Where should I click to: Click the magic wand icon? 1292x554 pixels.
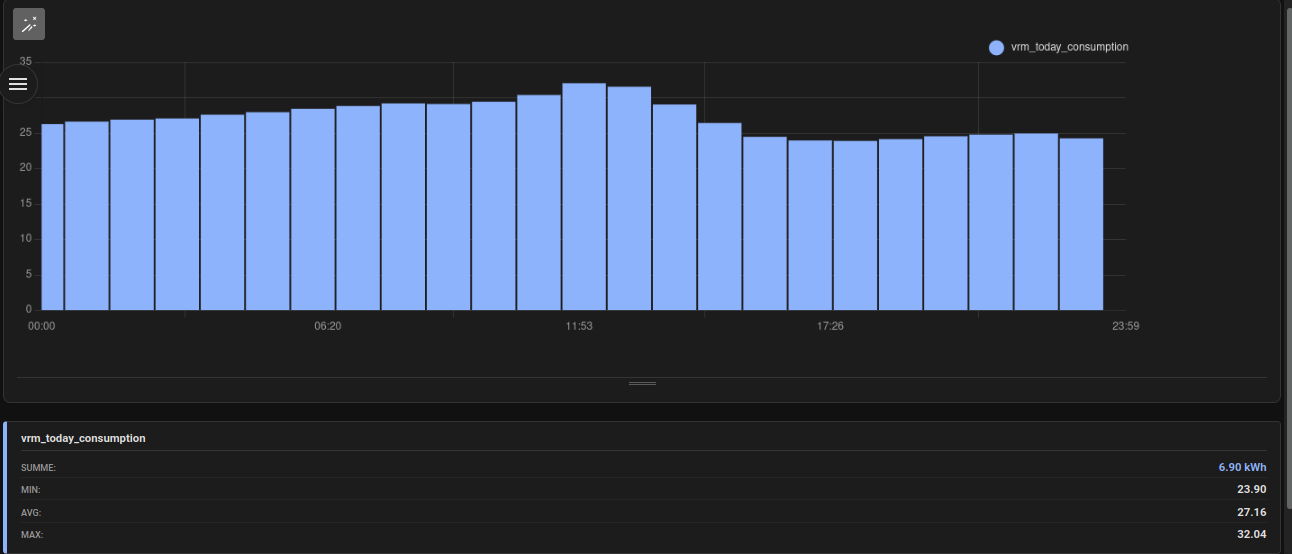coord(28,24)
